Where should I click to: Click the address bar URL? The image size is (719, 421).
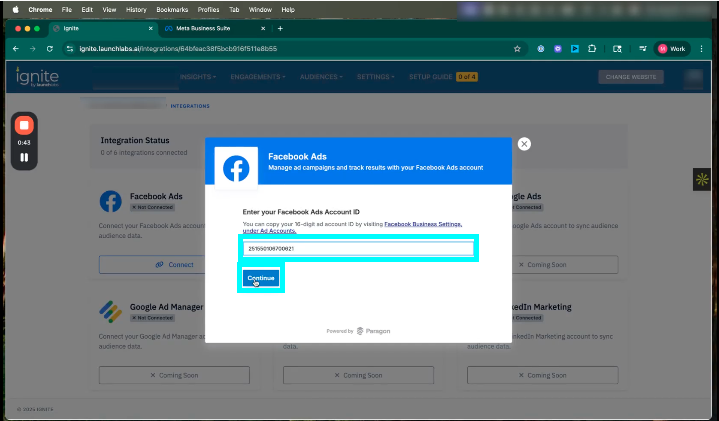pyautogui.click(x=178, y=49)
